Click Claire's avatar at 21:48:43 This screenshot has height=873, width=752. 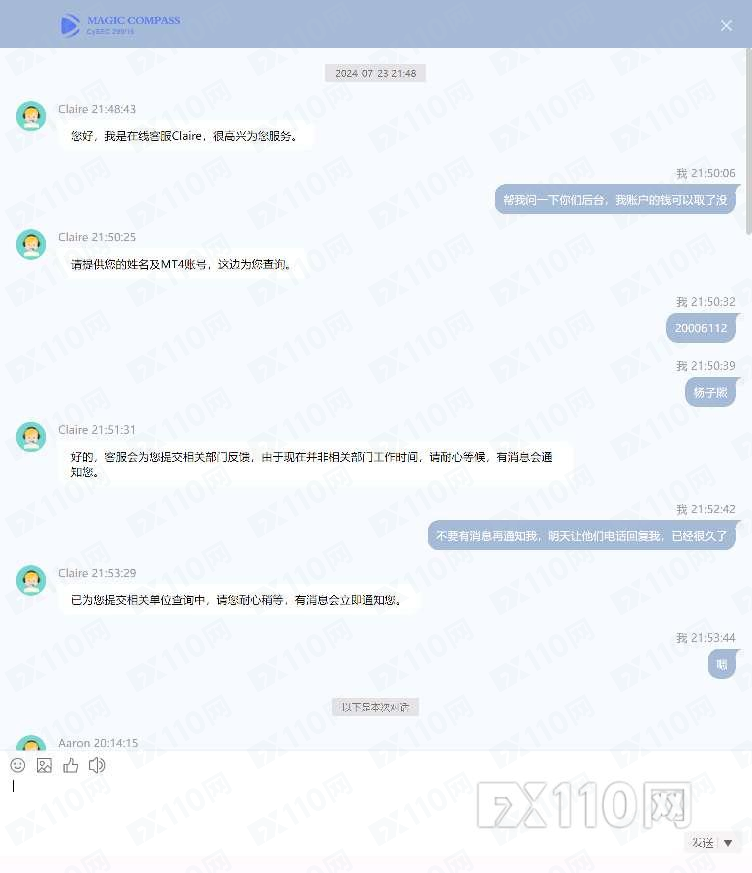click(x=31, y=116)
